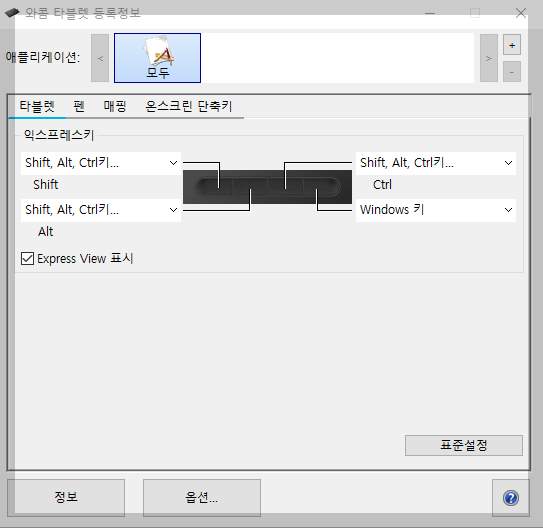The height and width of the screenshot is (528, 543).
Task: Remove application with the minus button
Action: 512,72
